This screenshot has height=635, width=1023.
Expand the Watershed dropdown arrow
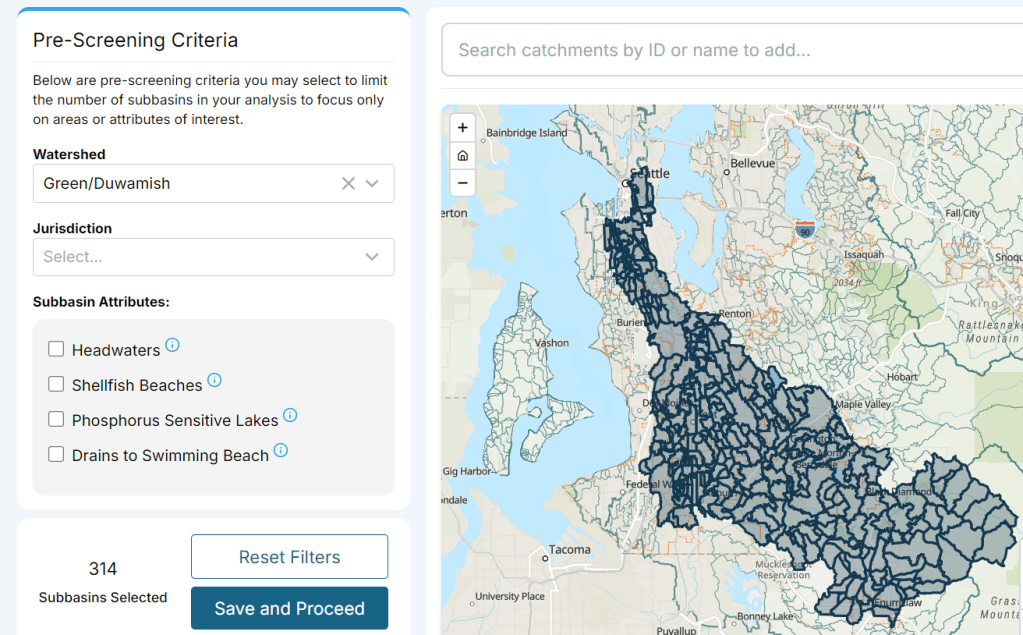coord(373,184)
